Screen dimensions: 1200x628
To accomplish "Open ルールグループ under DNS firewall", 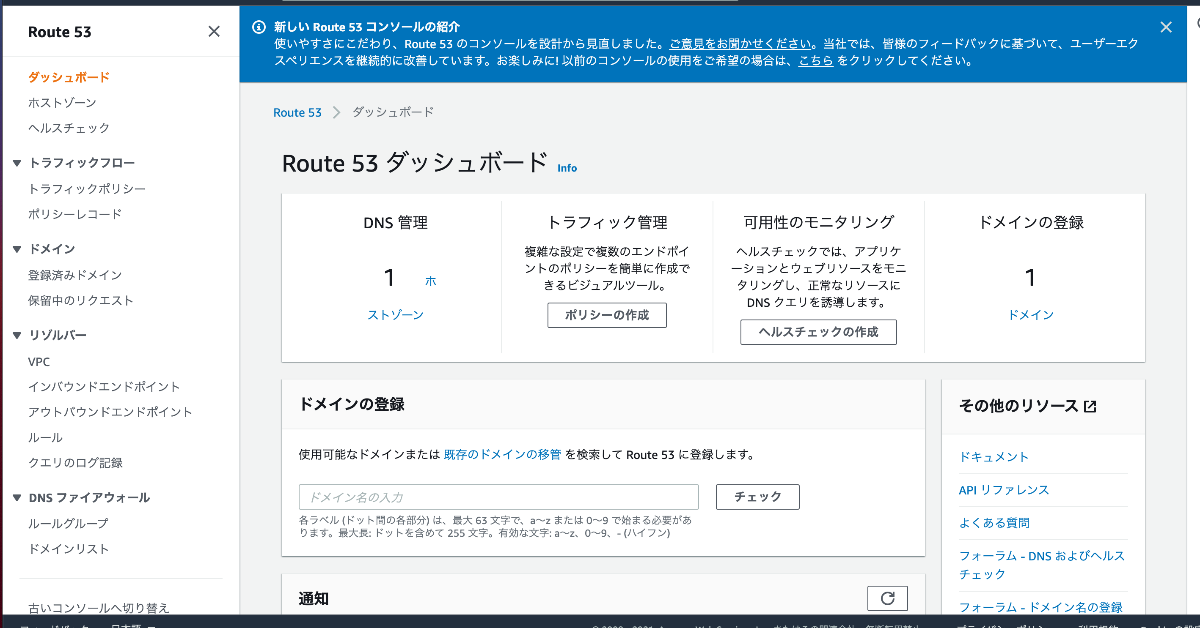I will point(68,524).
